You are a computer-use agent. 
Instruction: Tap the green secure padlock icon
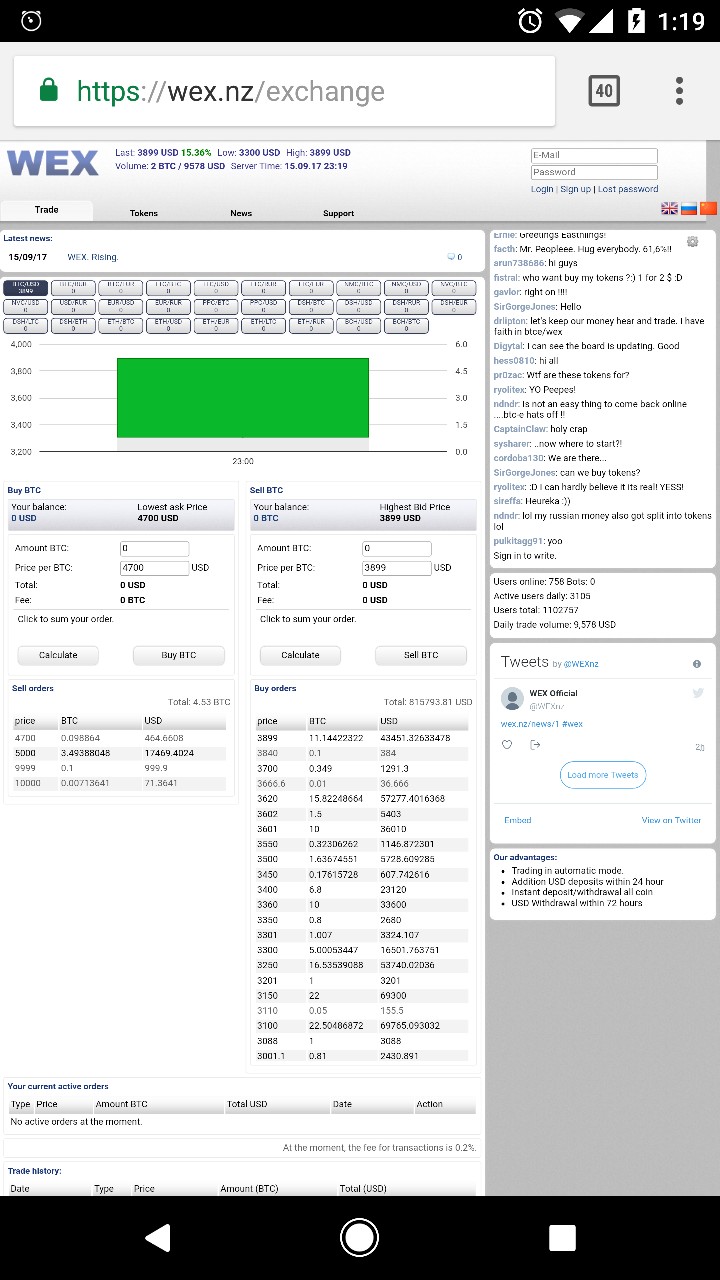point(48,91)
